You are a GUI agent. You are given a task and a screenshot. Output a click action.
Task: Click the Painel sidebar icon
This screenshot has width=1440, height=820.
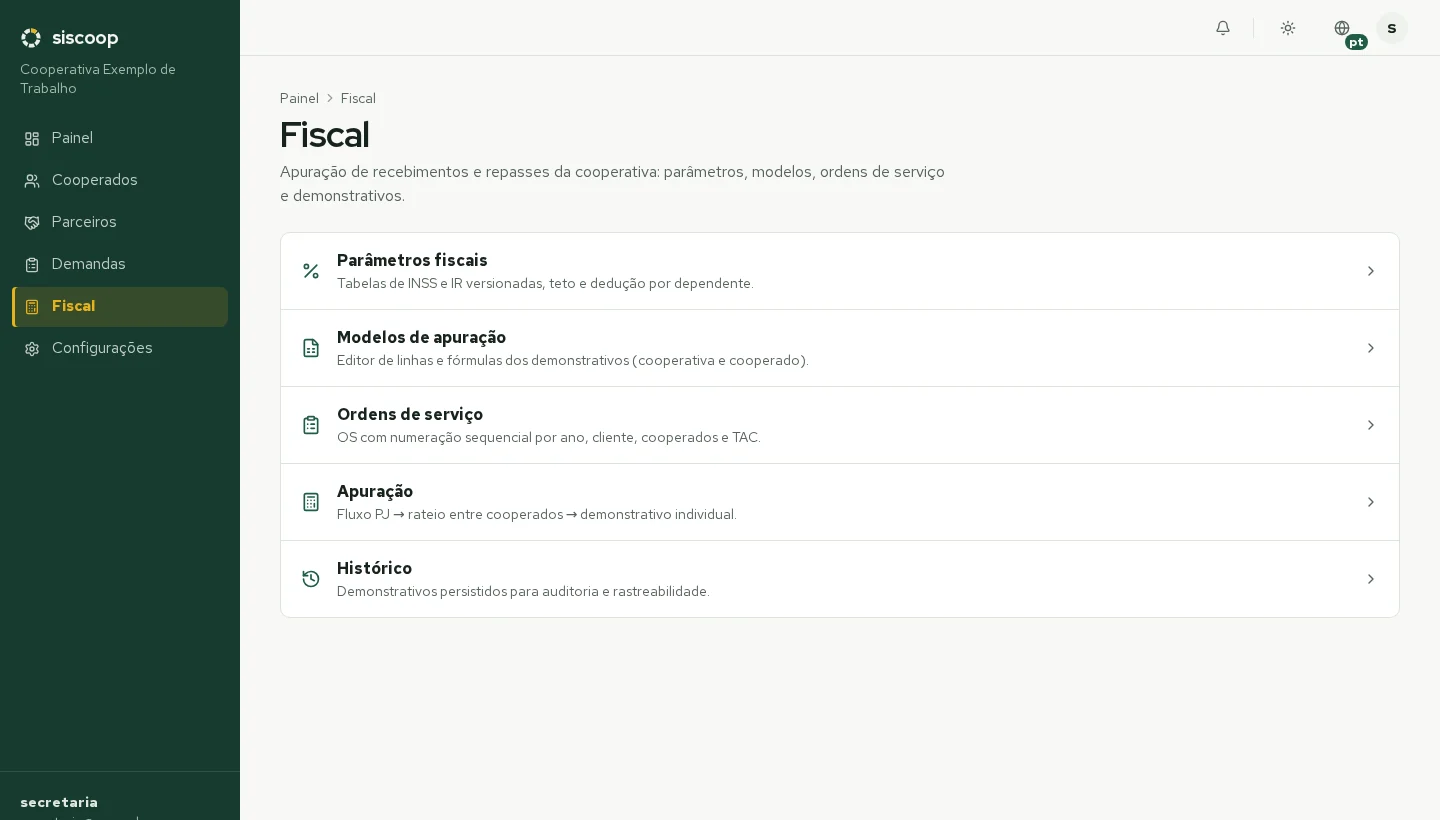(32, 139)
